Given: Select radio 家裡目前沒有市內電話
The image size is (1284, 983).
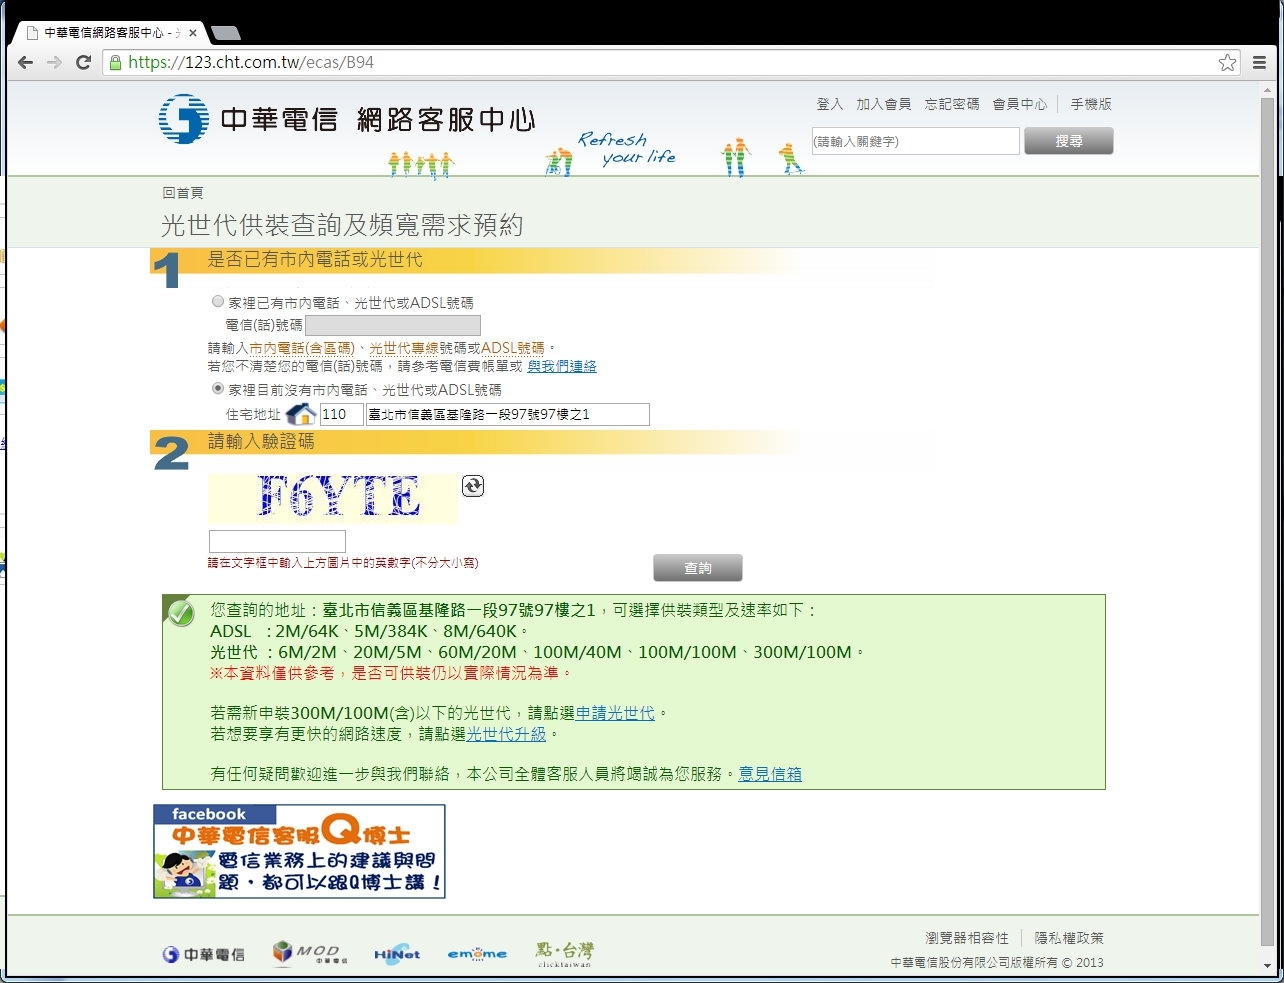Looking at the screenshot, I should [x=218, y=388].
